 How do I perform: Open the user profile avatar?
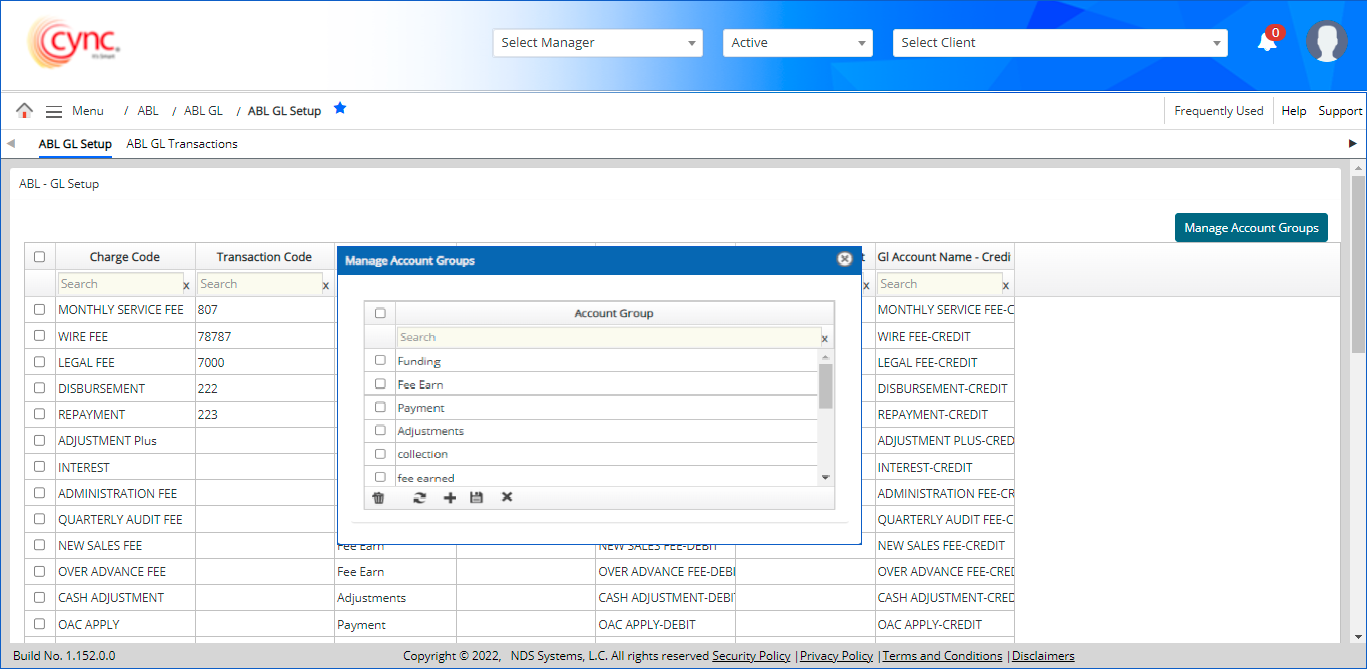[x=1326, y=42]
